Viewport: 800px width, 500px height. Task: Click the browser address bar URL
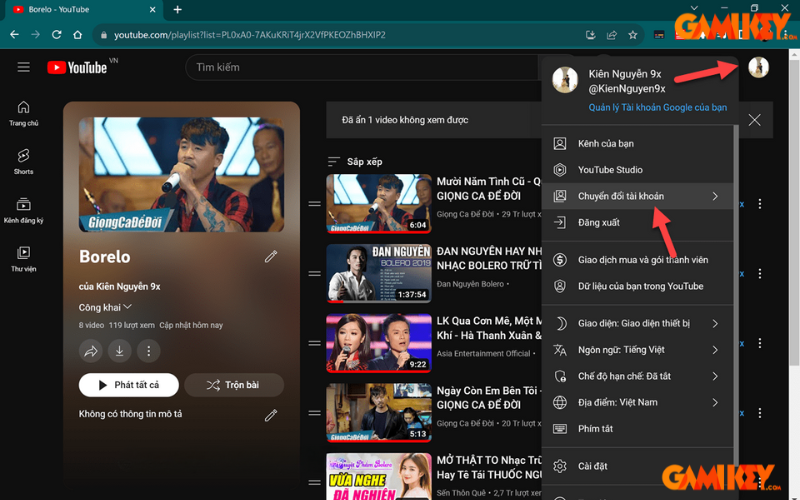click(x=249, y=35)
